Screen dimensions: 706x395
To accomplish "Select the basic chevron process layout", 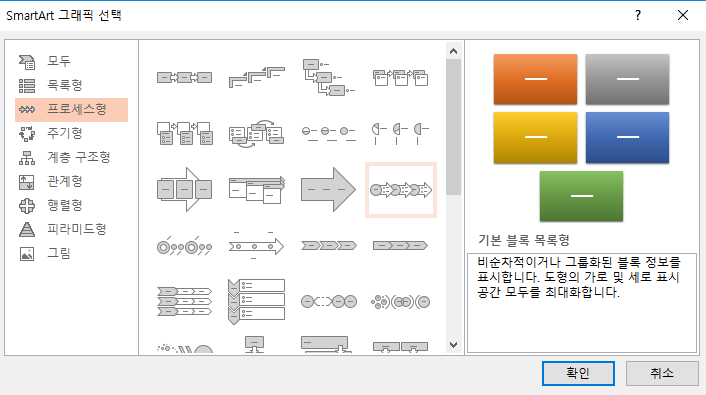I will point(328,245).
